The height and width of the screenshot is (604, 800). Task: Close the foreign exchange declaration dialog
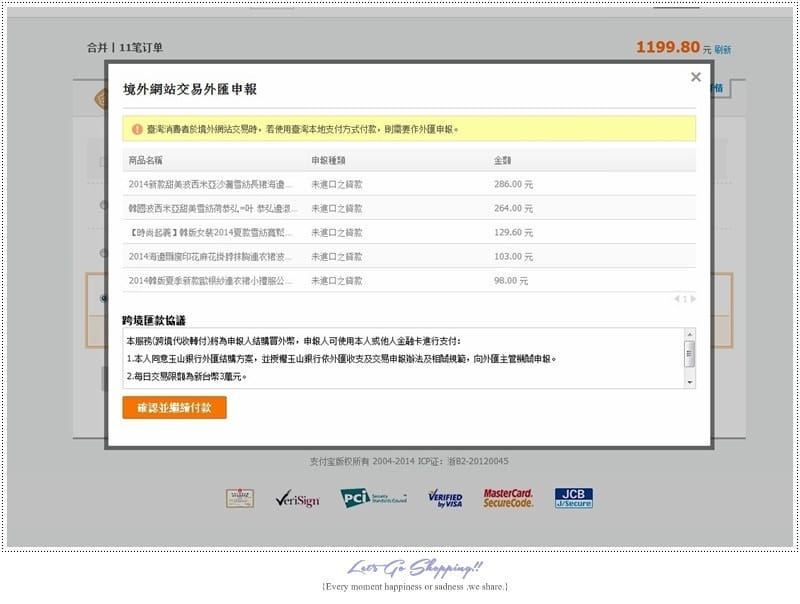click(x=695, y=77)
